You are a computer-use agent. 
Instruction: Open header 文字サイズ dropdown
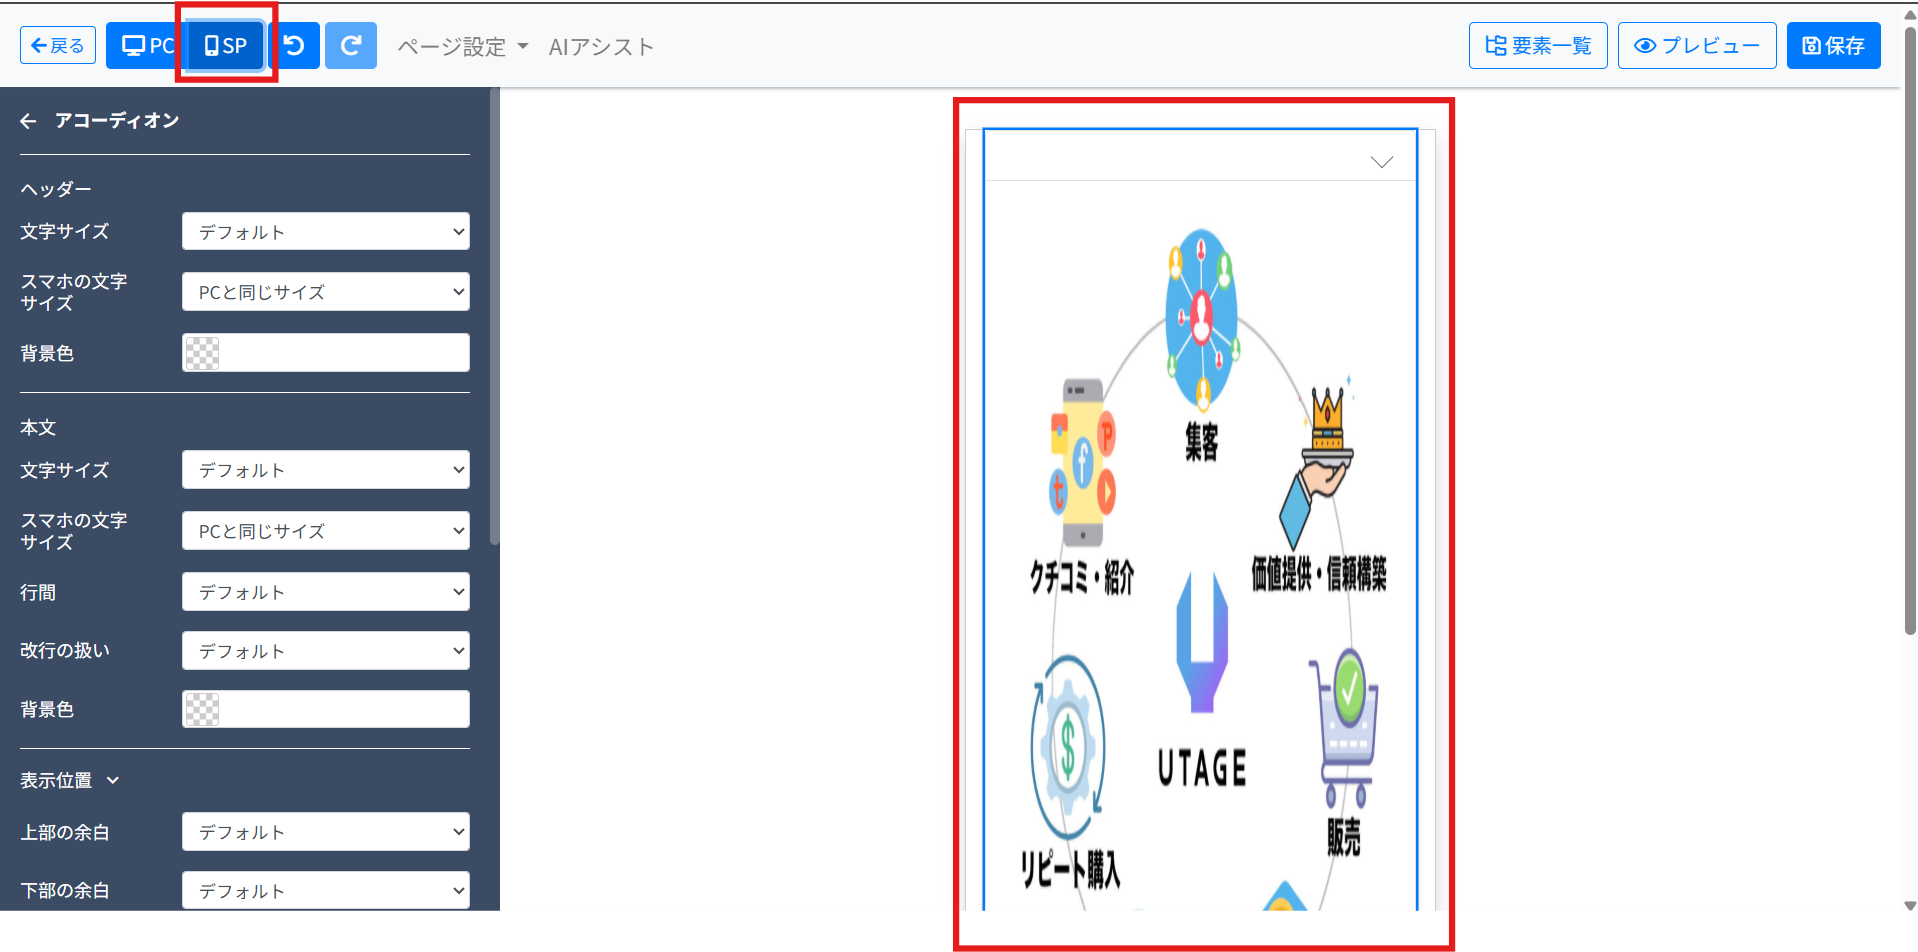326,231
